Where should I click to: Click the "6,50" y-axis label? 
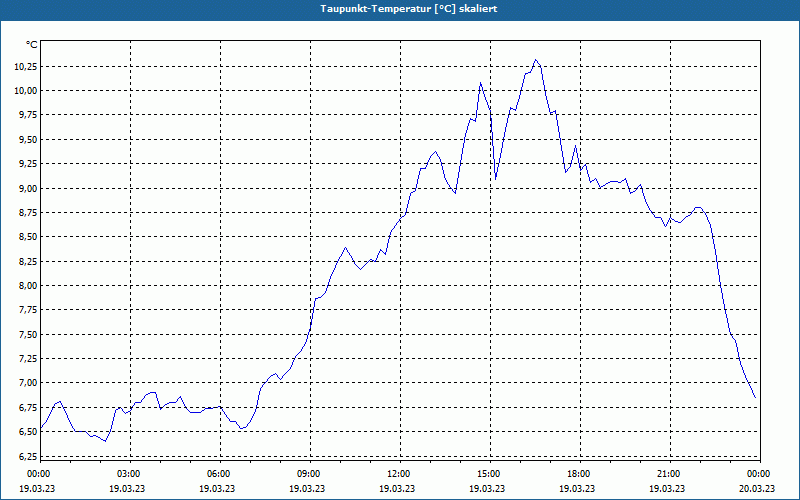[29, 432]
